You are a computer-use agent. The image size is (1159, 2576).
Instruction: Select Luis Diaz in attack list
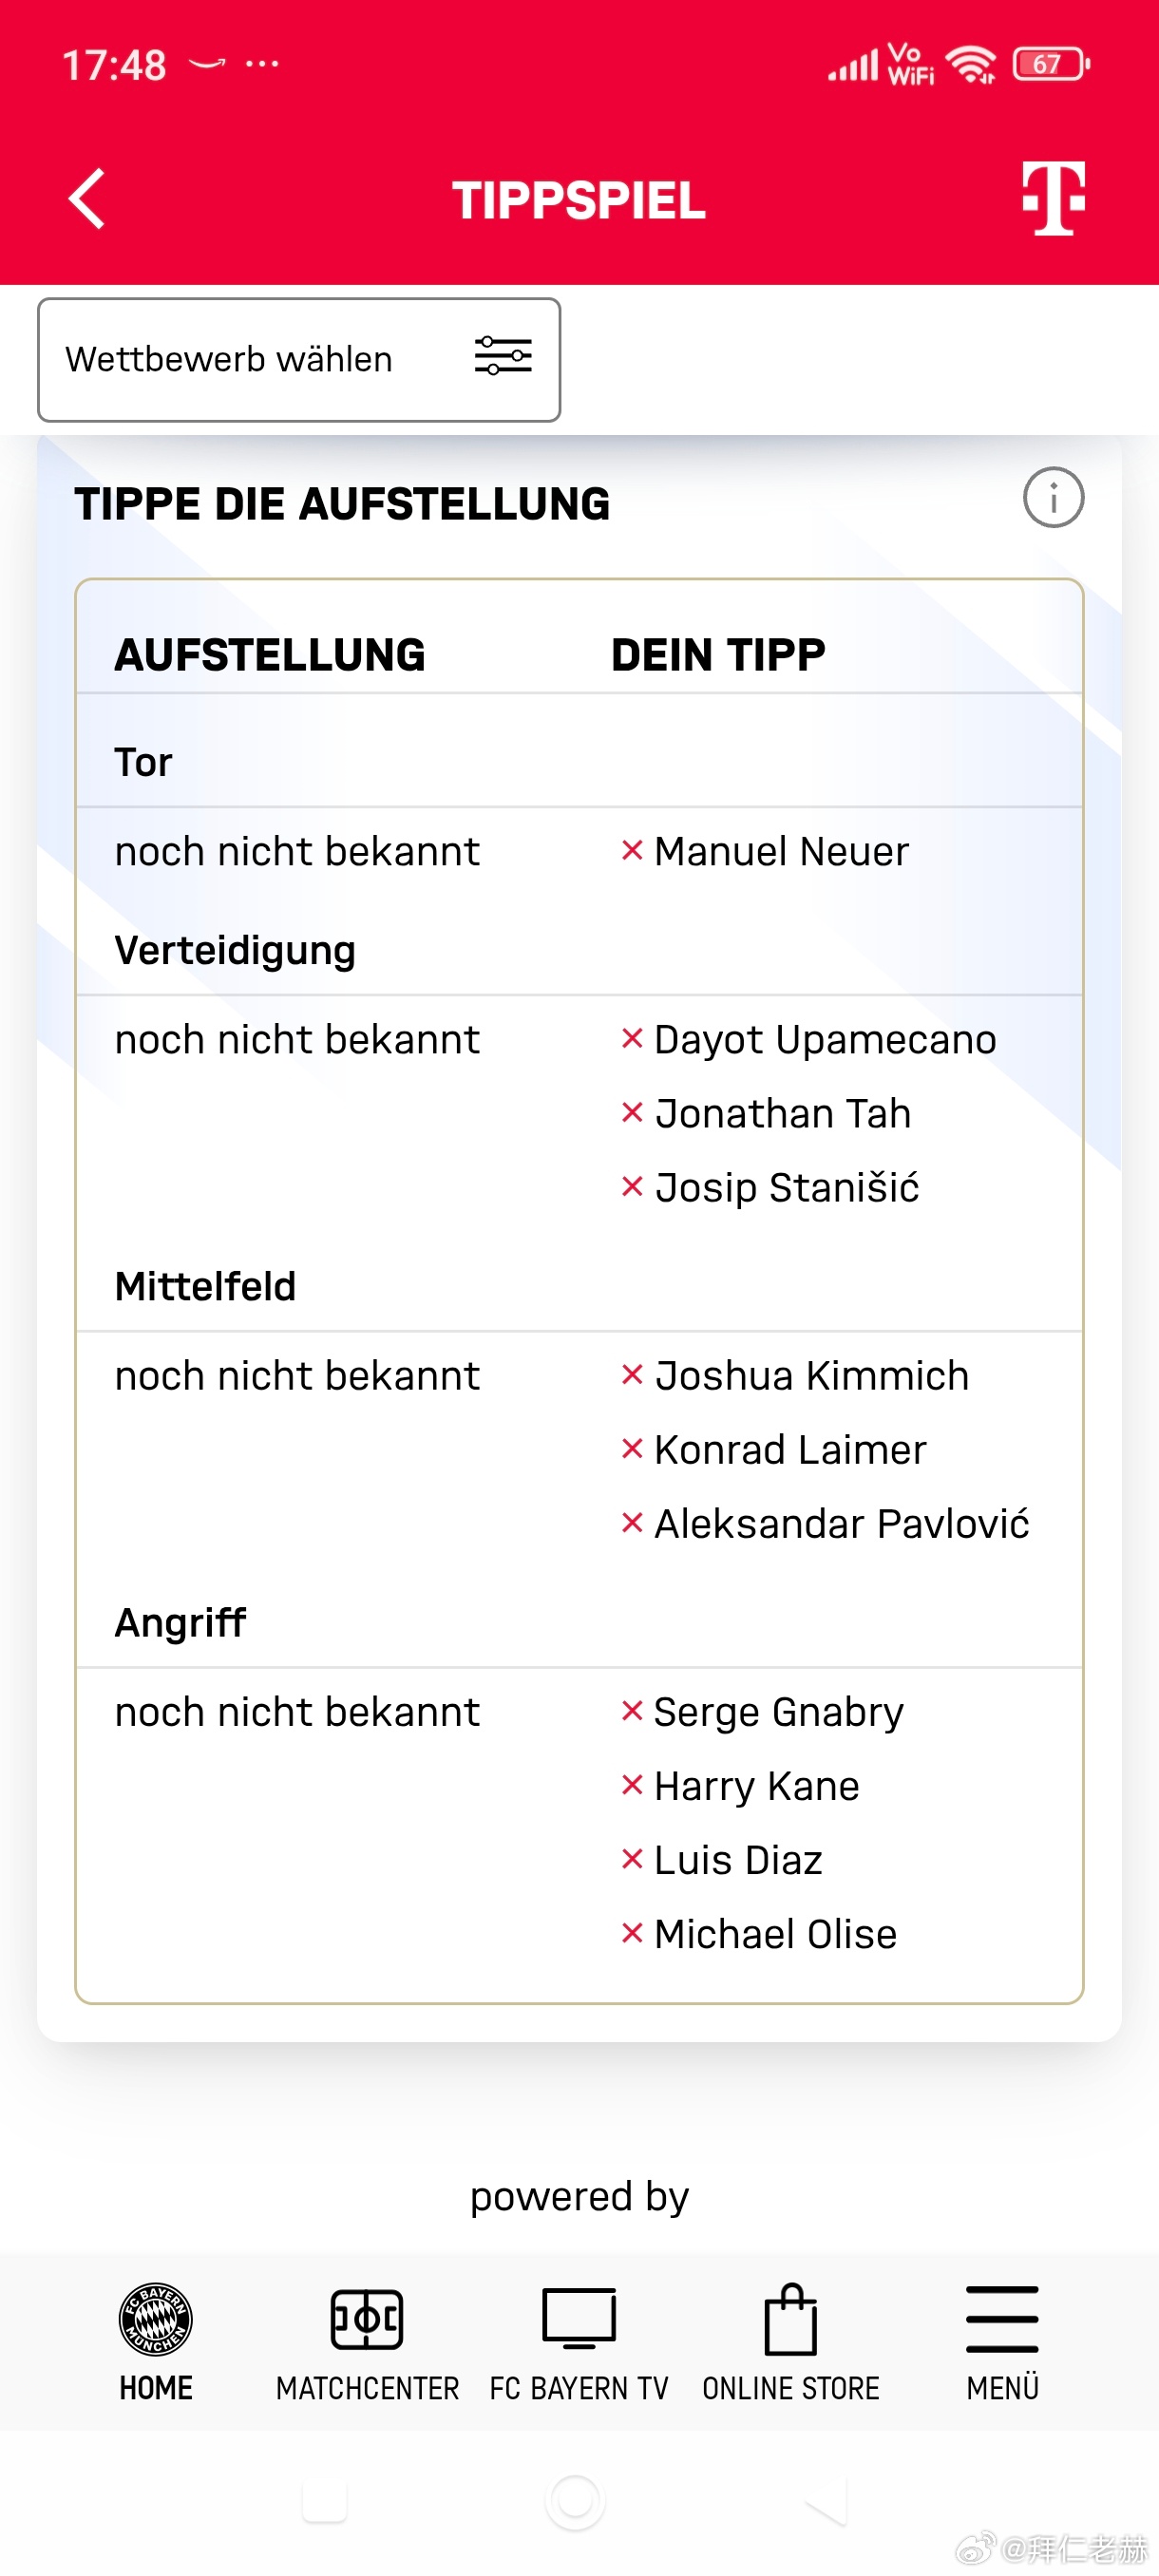[x=738, y=1860]
